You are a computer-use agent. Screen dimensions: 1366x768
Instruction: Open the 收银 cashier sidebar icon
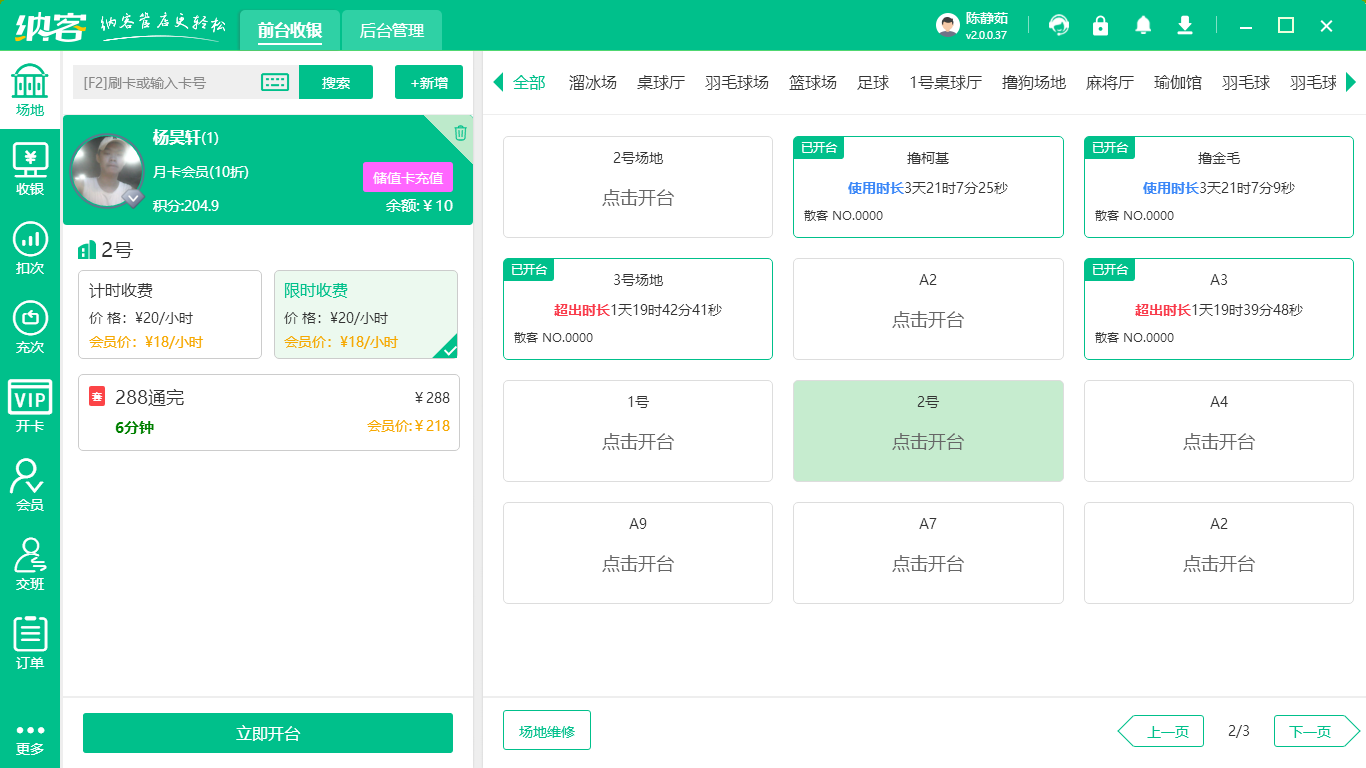pyautogui.click(x=30, y=169)
